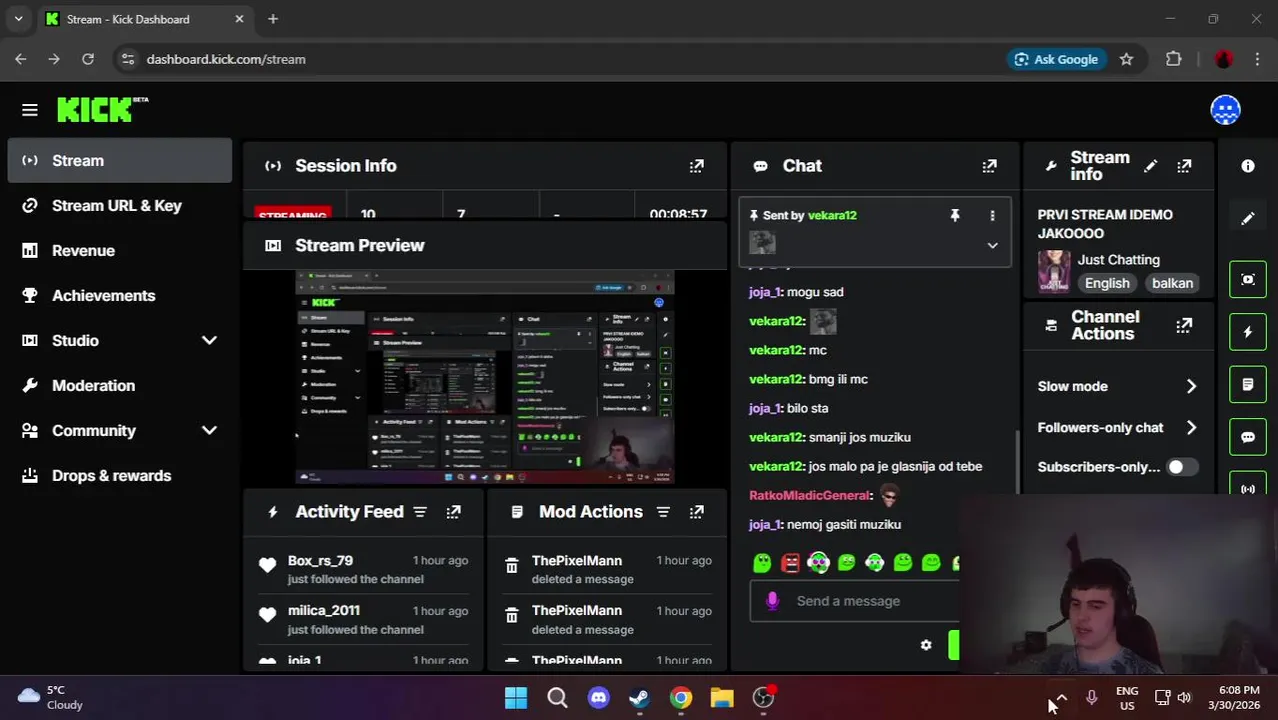
Task: Open the Achievements page
Action: pos(120,295)
